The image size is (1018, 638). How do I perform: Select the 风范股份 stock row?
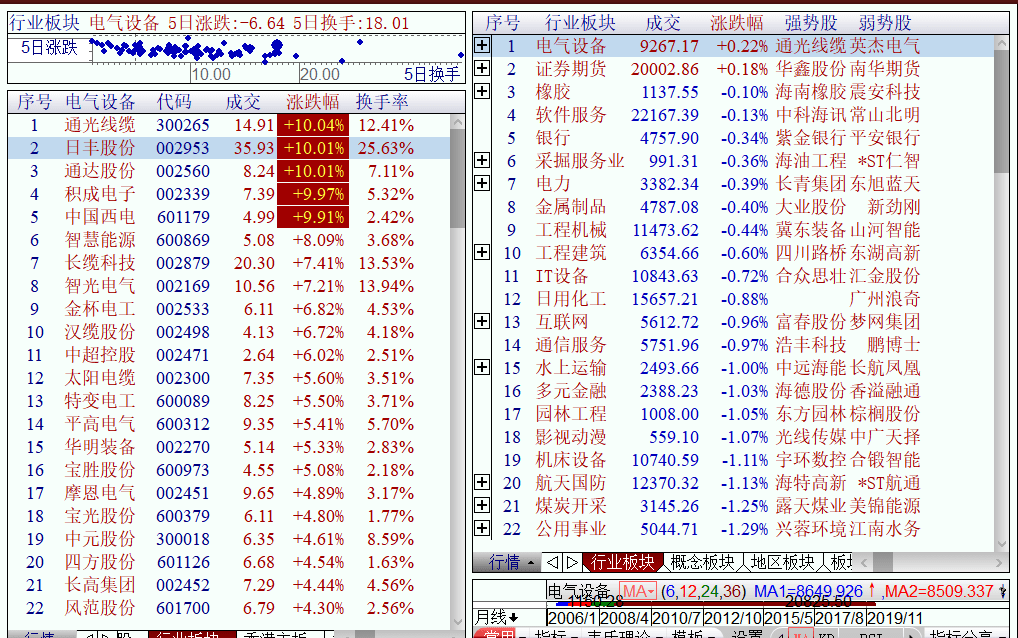click(229, 608)
